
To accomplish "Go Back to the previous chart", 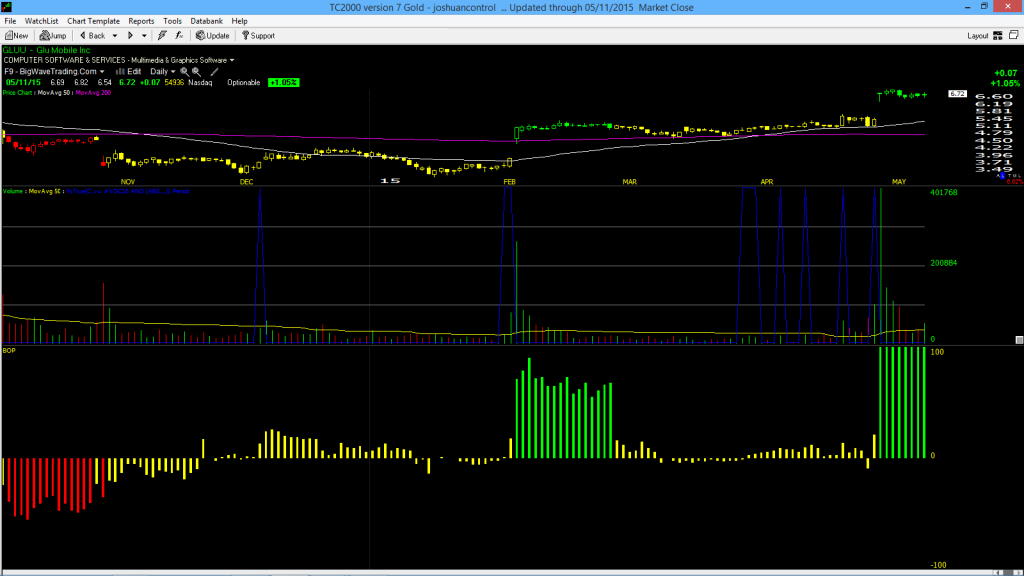I will tap(92, 35).
